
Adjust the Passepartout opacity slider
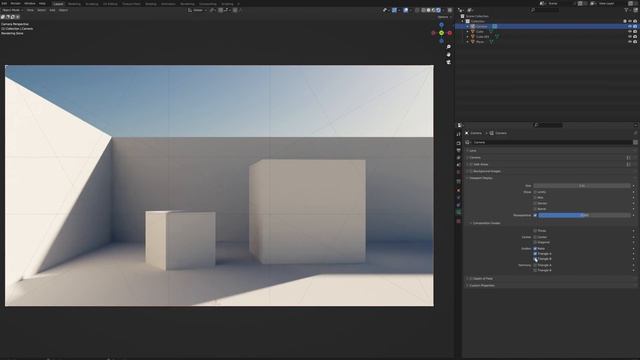pos(584,215)
